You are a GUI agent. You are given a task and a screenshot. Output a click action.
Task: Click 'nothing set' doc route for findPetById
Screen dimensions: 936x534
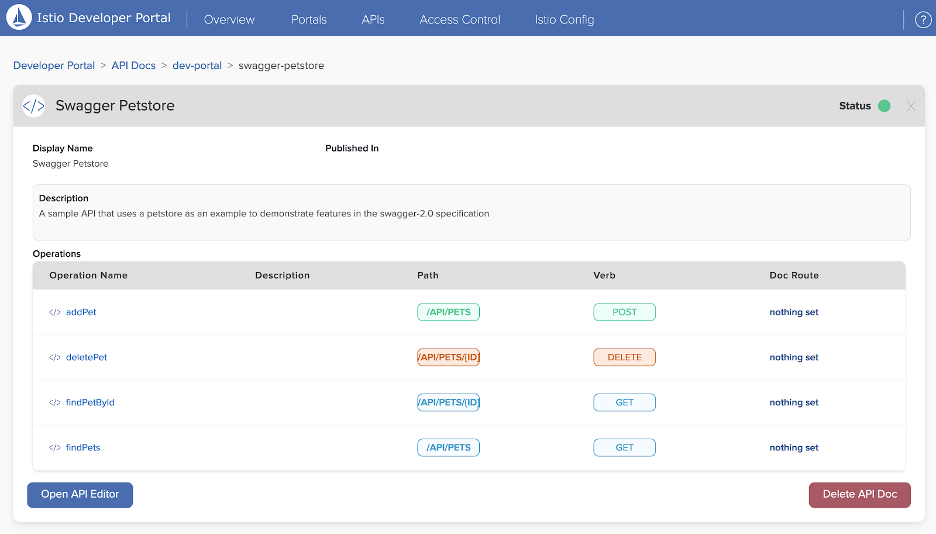point(793,403)
